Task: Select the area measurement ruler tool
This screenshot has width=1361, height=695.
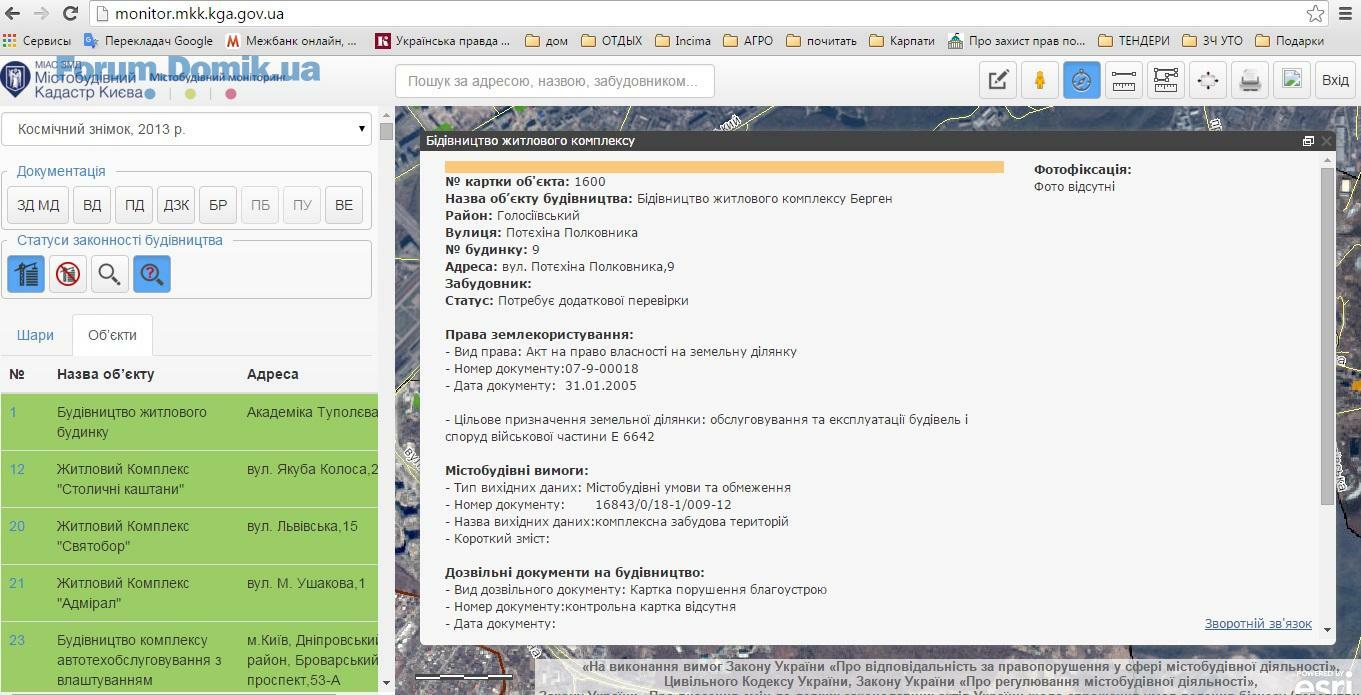Action: pos(1165,80)
